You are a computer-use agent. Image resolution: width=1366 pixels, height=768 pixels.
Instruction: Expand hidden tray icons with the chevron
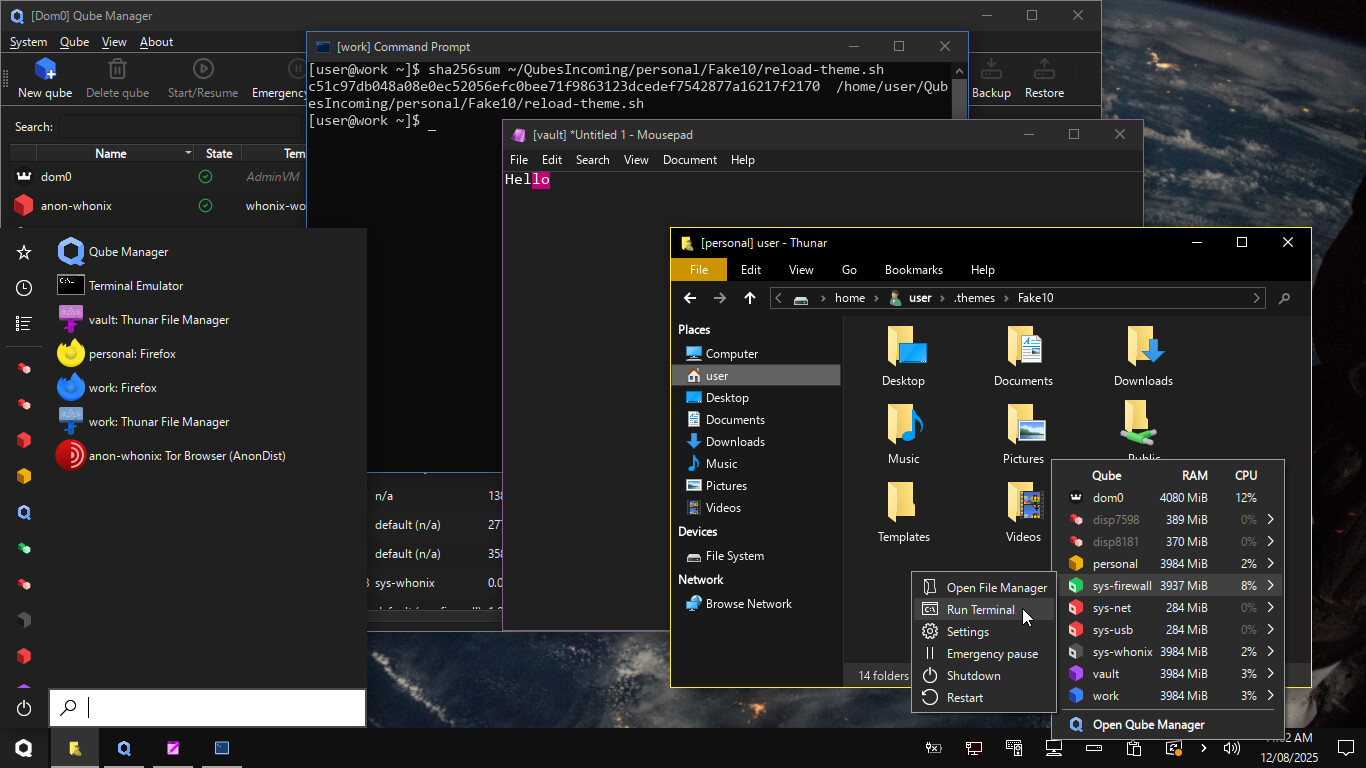pos(1203,748)
